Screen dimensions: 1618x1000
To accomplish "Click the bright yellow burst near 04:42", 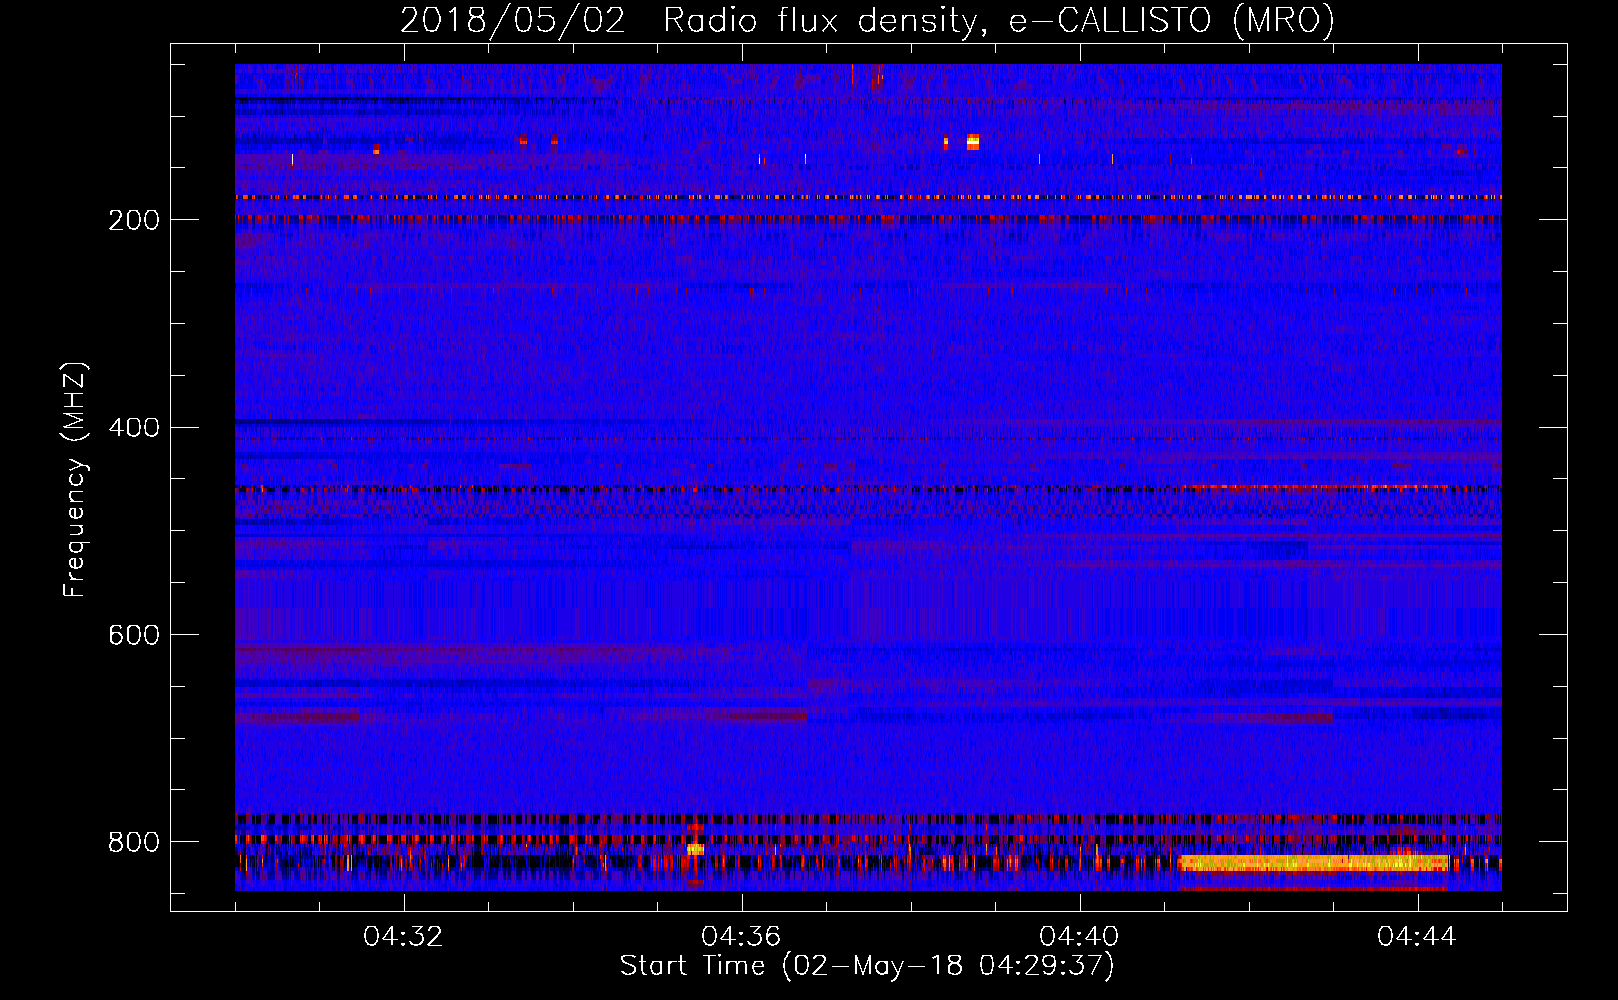I will pyautogui.click(x=1313, y=862).
